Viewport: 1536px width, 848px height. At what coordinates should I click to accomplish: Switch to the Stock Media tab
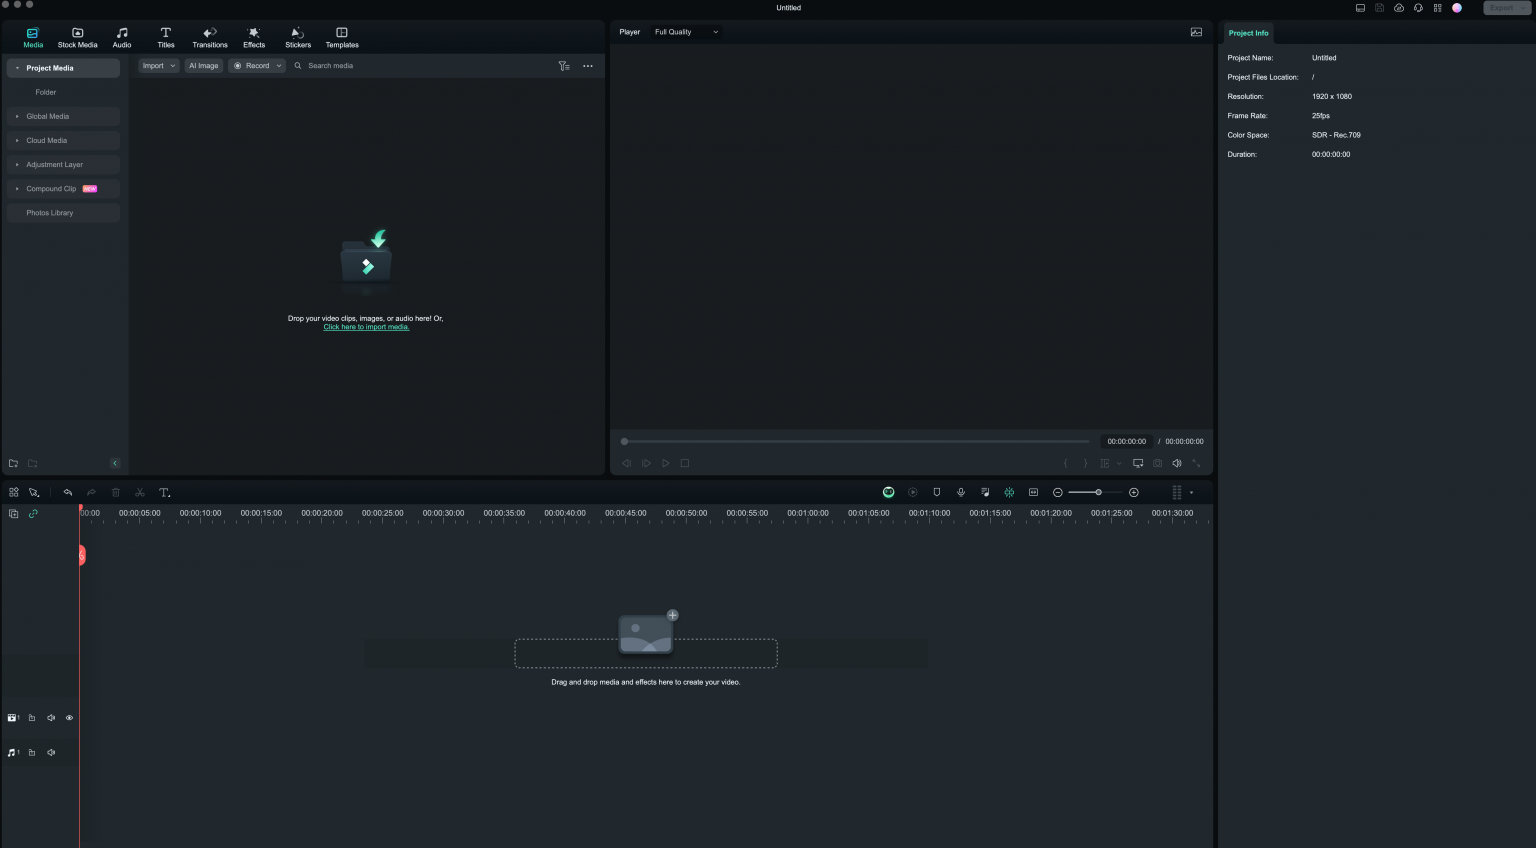click(x=76, y=37)
